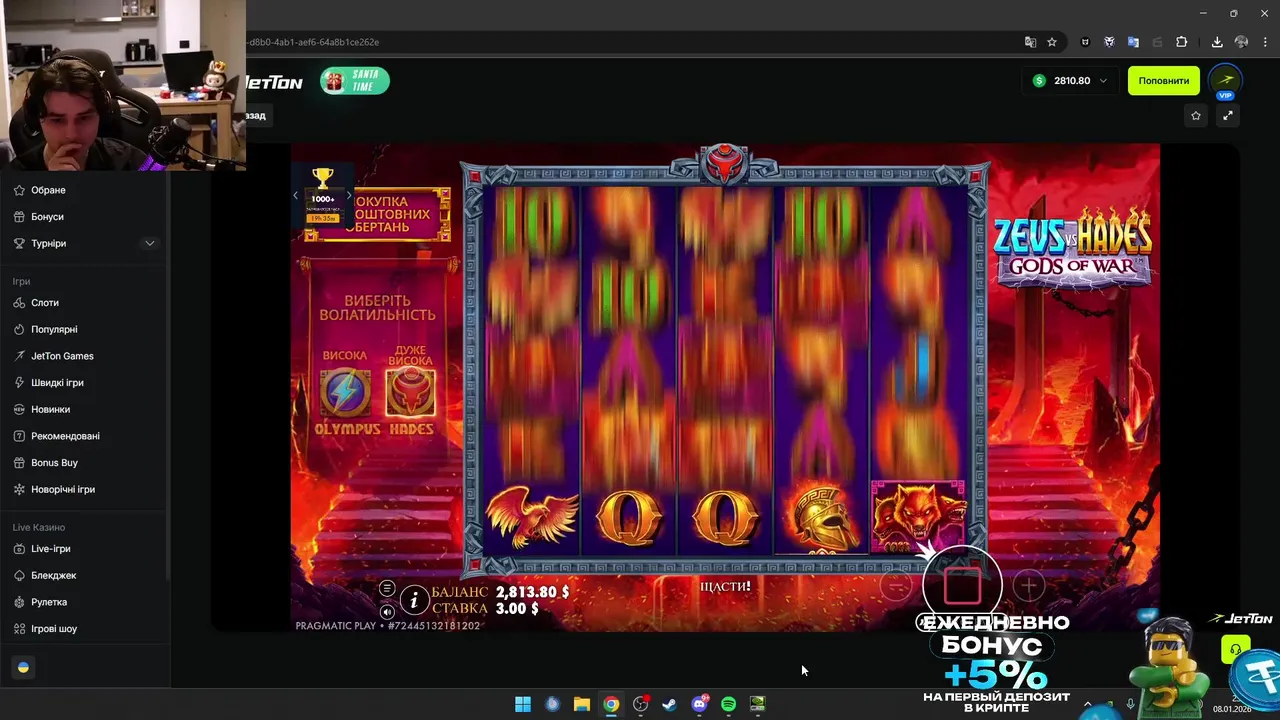
Task: Increase bet with plus button
Action: [1029, 587]
